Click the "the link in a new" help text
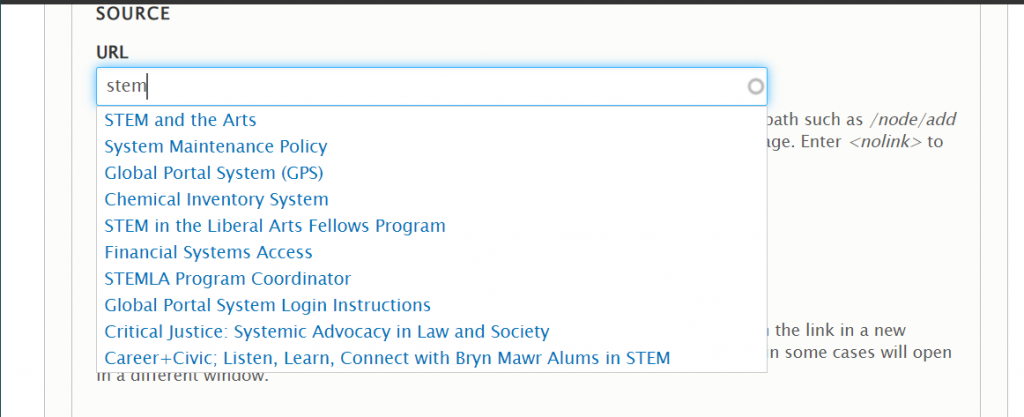The width and height of the screenshot is (1024, 417). (x=850, y=330)
